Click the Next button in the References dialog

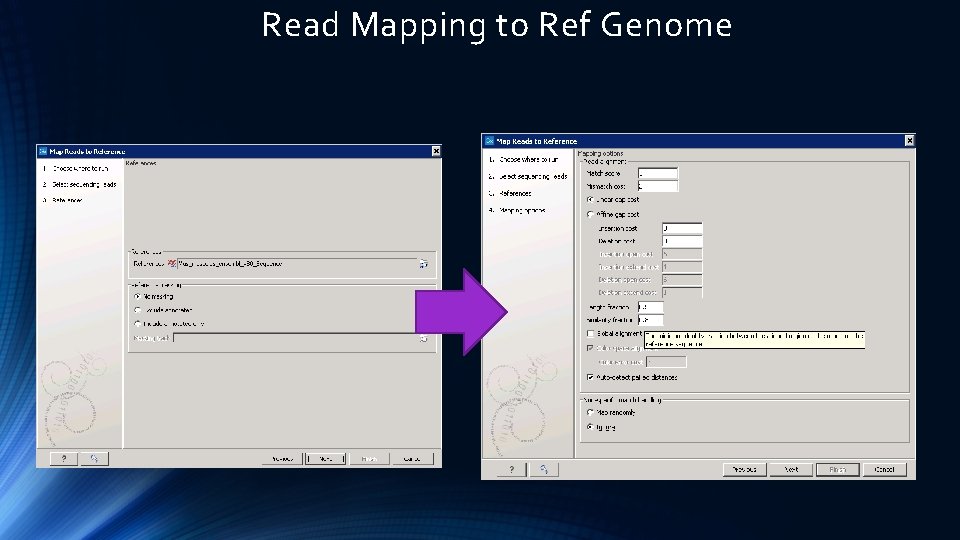click(x=325, y=459)
